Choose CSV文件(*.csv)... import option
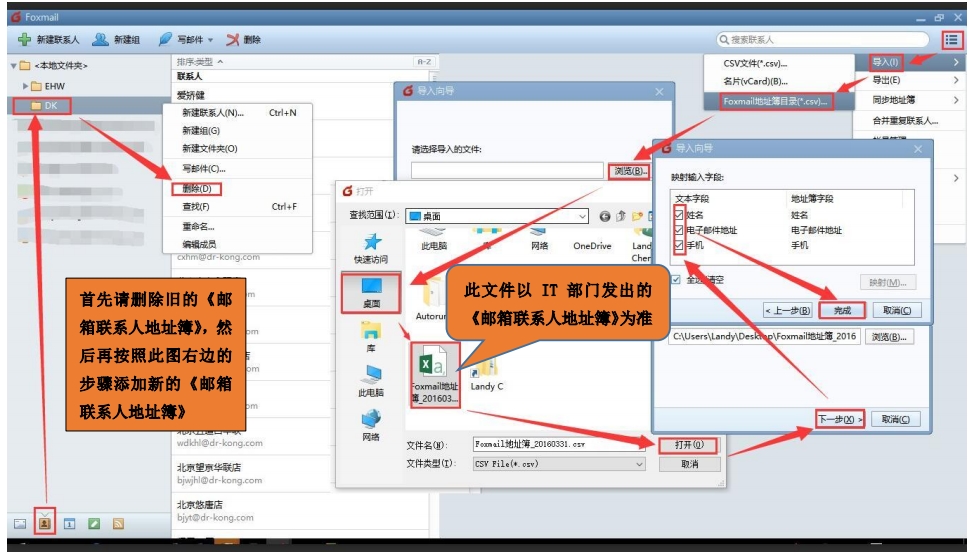The image size is (969, 554). [755, 64]
